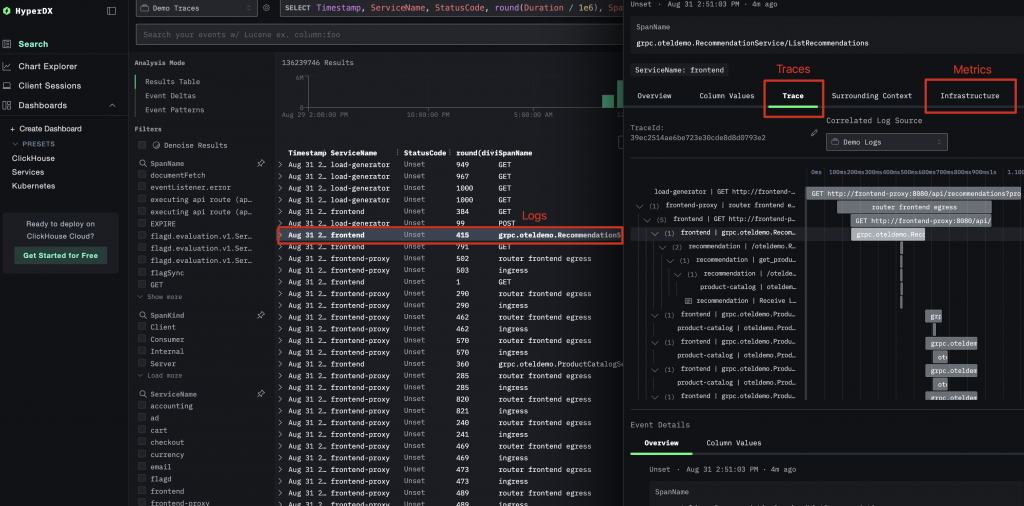Check the documentFetch SpanName filter

142,176
